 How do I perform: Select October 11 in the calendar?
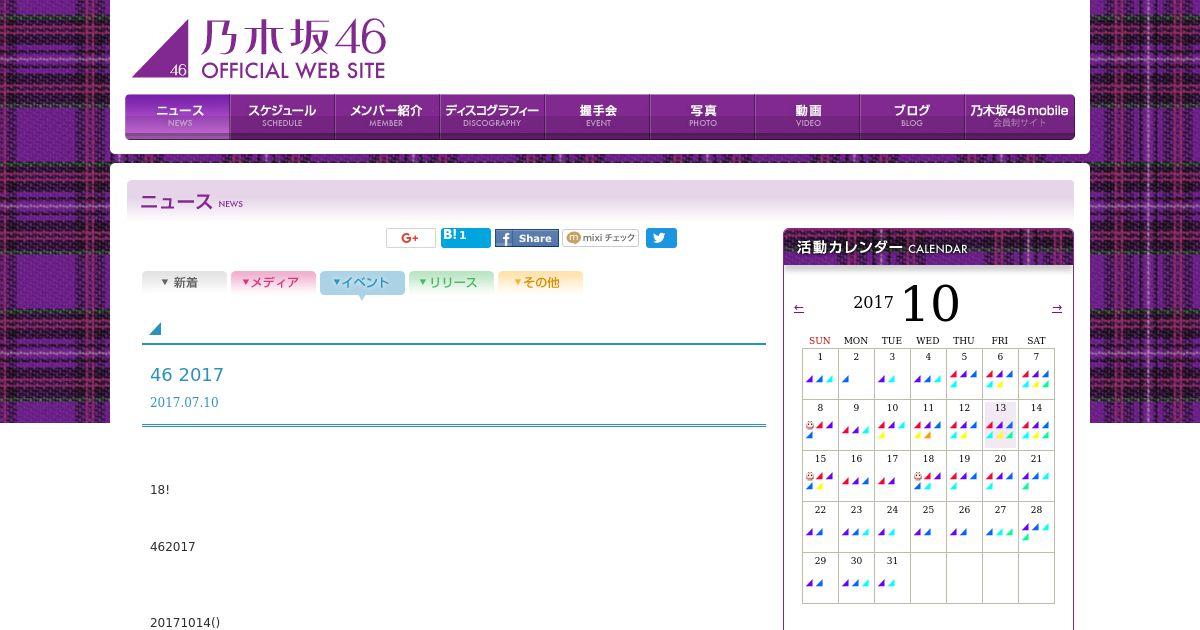tap(928, 424)
